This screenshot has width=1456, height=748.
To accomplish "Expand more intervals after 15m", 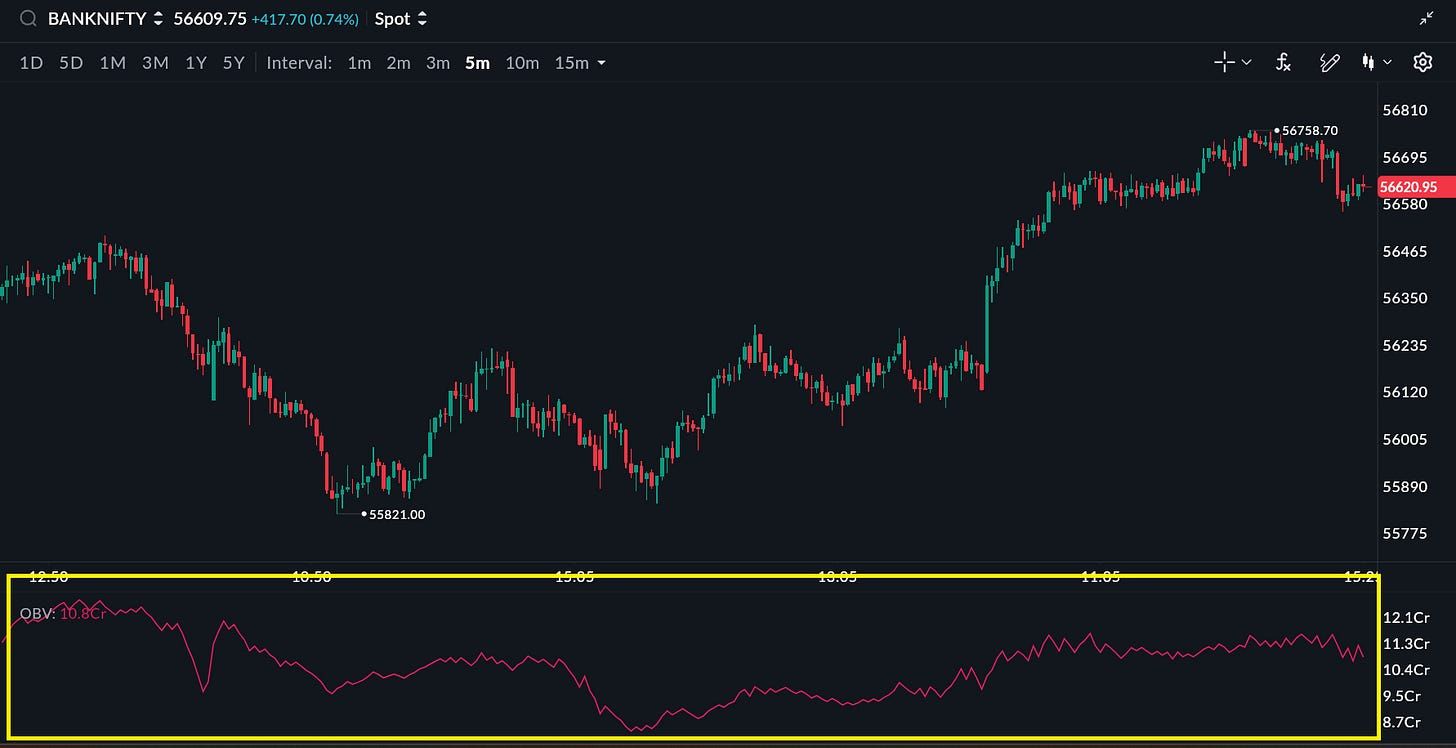I will point(602,63).
